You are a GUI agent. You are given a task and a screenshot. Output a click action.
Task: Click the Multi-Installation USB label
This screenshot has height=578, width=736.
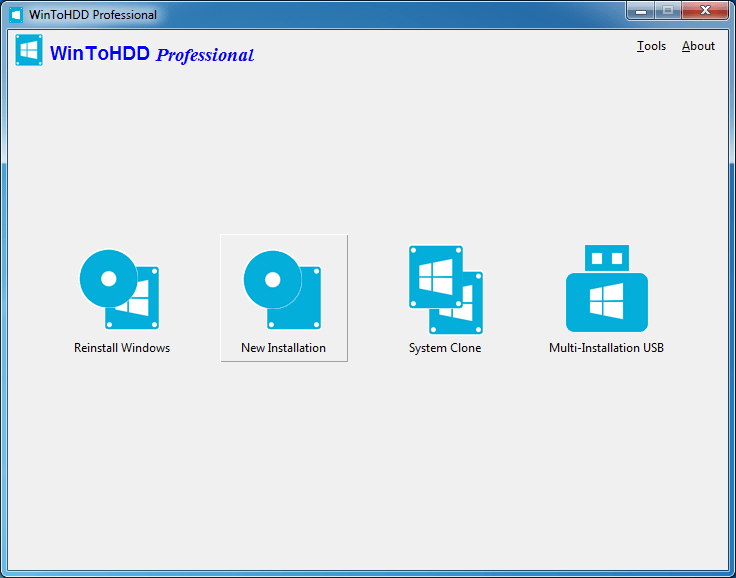point(606,348)
